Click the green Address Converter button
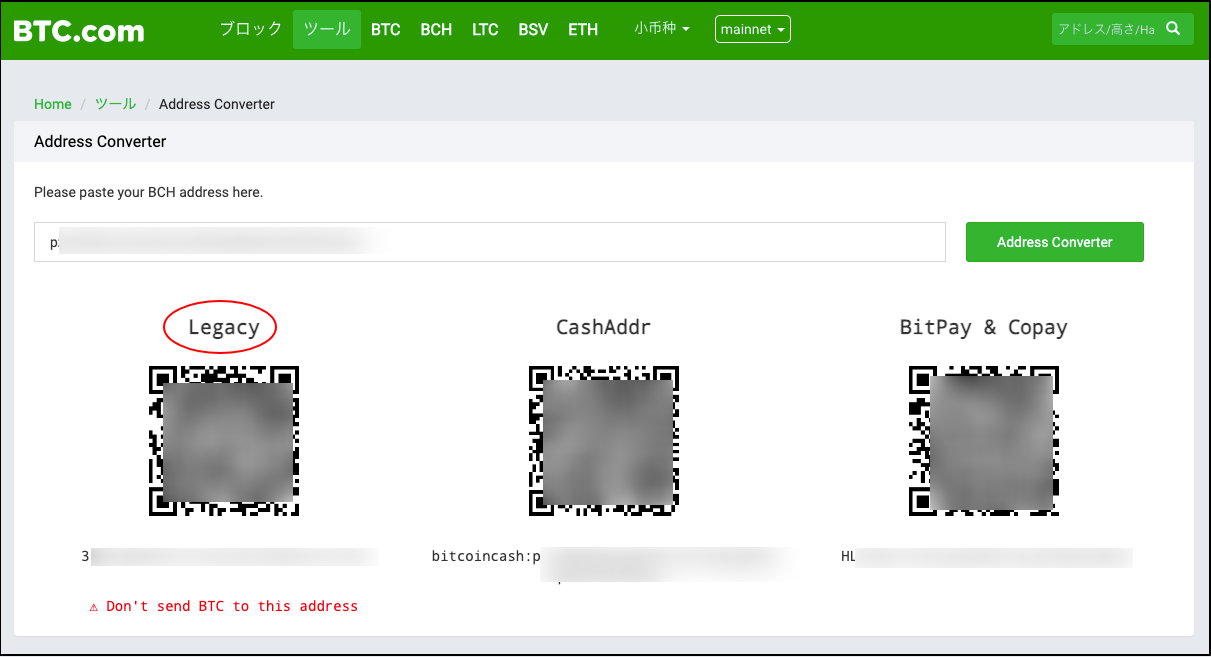 tap(1055, 242)
